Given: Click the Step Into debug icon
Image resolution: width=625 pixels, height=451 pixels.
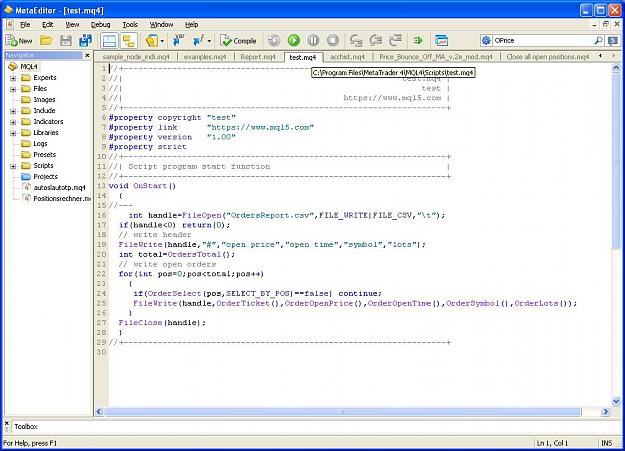Looking at the screenshot, I should 356,40.
